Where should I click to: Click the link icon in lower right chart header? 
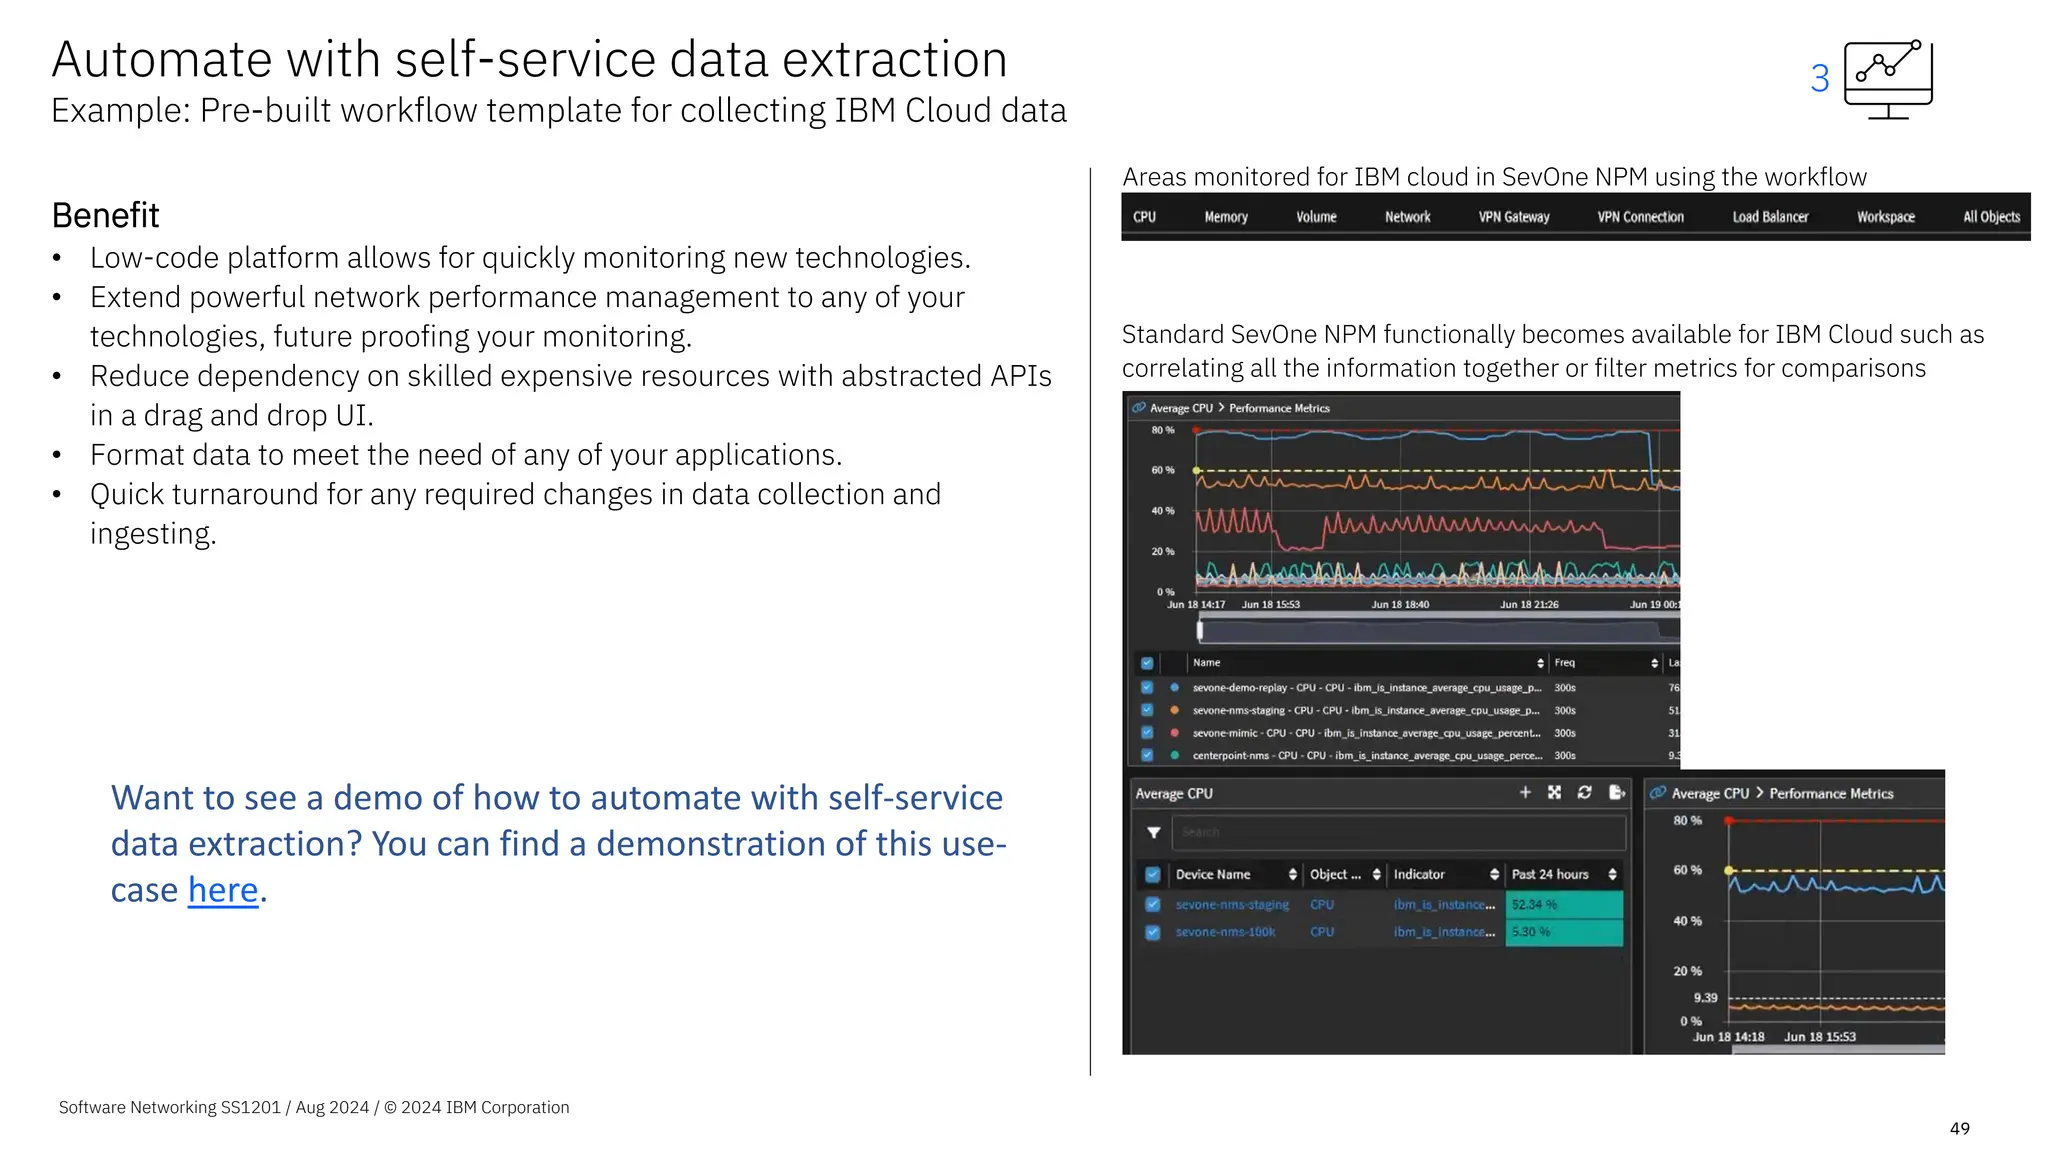click(x=1657, y=793)
